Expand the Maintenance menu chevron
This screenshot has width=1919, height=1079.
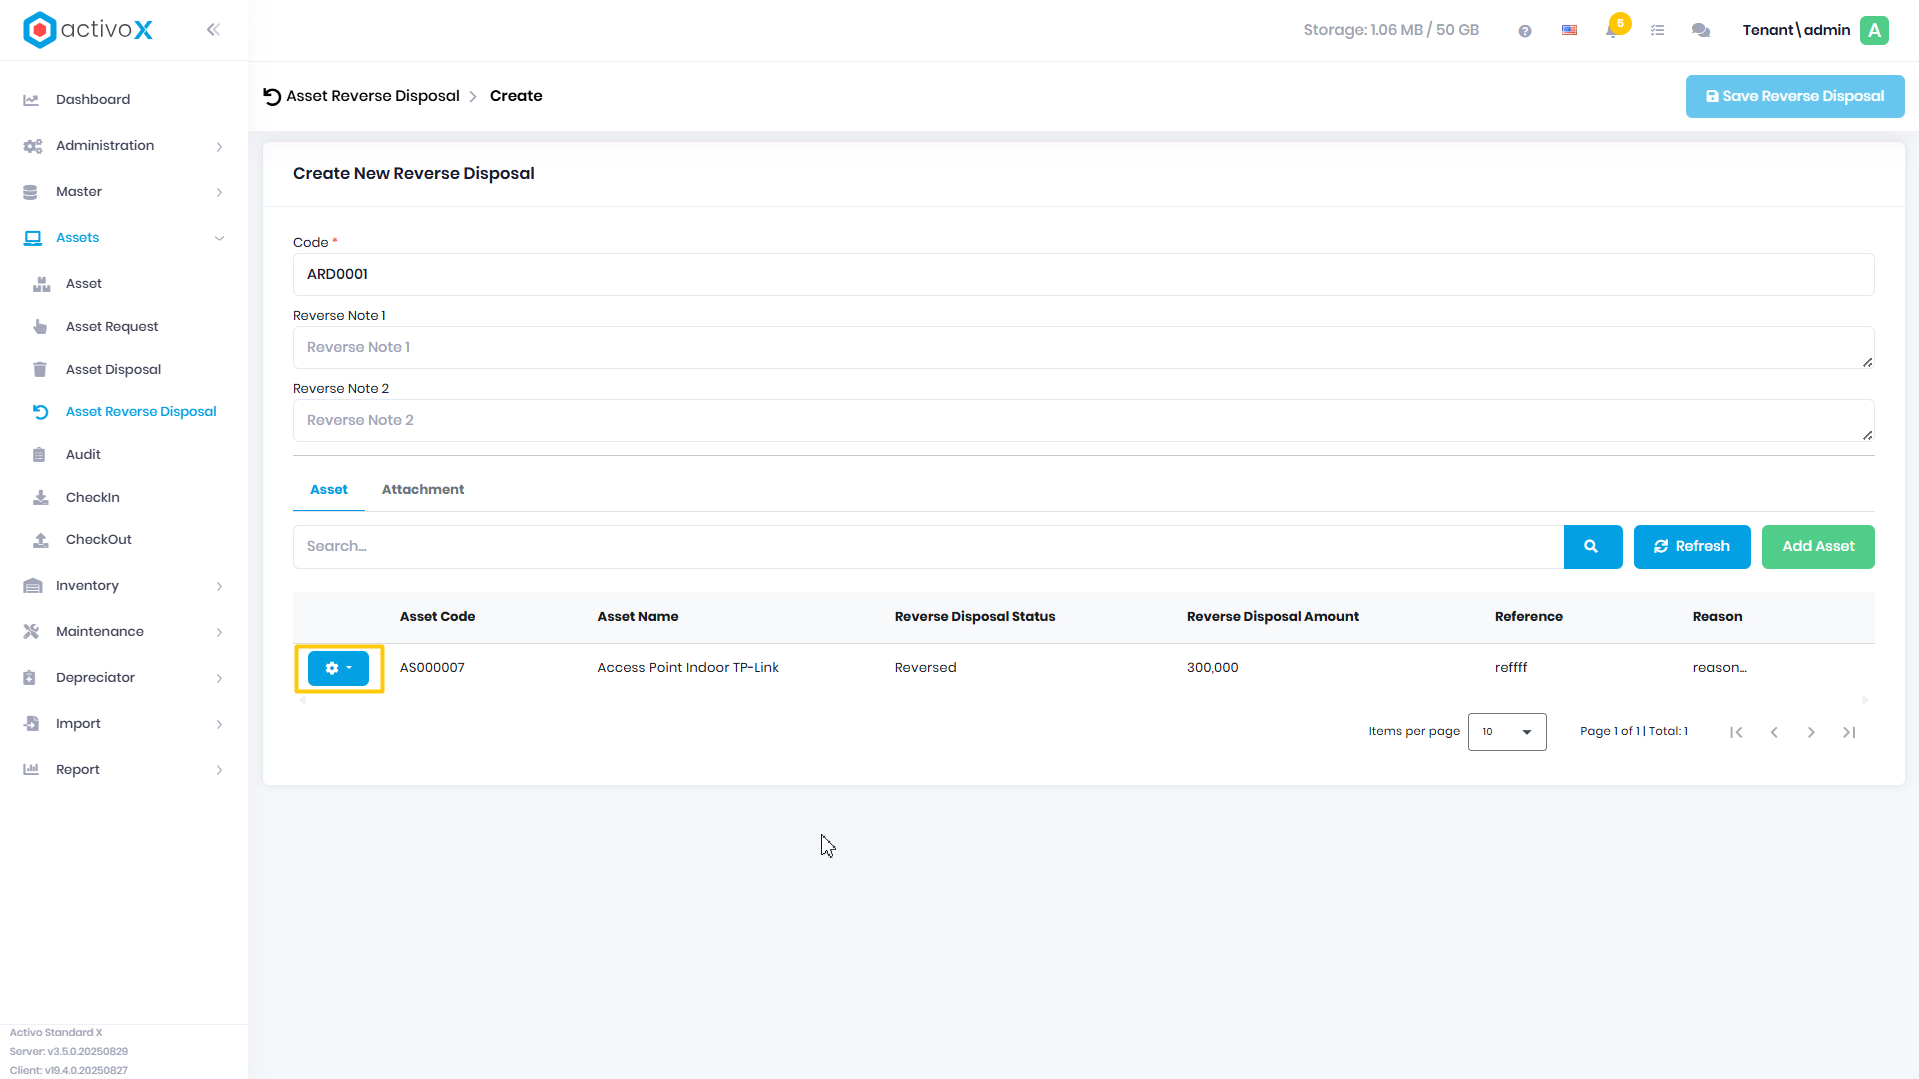(219, 633)
